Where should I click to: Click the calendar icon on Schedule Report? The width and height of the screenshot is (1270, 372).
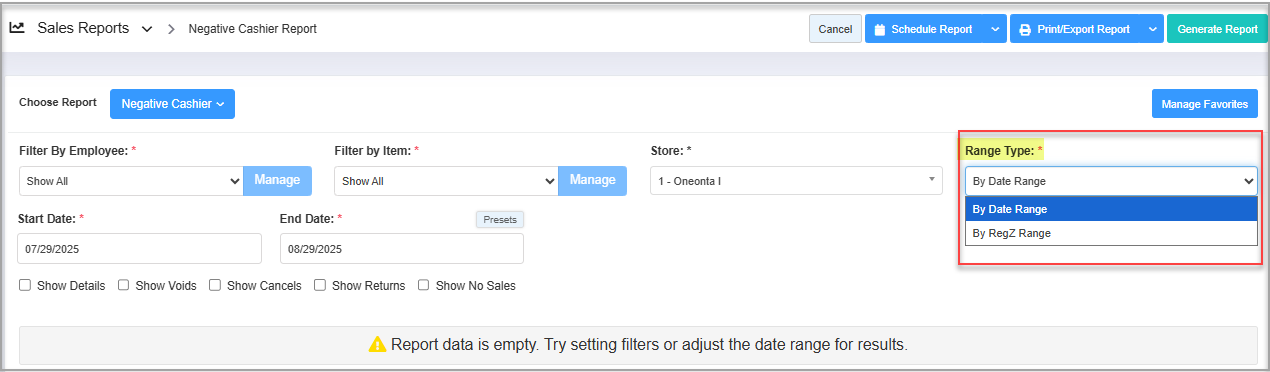pos(880,30)
